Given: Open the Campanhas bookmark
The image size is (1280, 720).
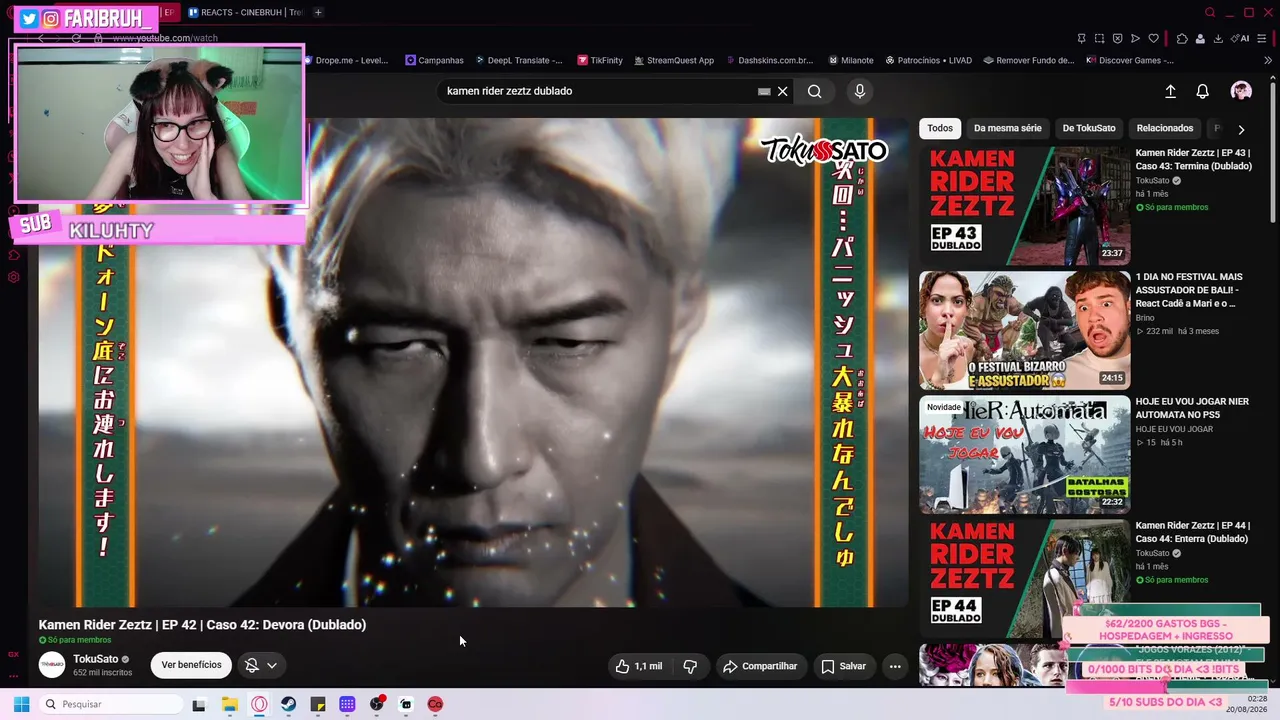Looking at the screenshot, I should (x=434, y=60).
